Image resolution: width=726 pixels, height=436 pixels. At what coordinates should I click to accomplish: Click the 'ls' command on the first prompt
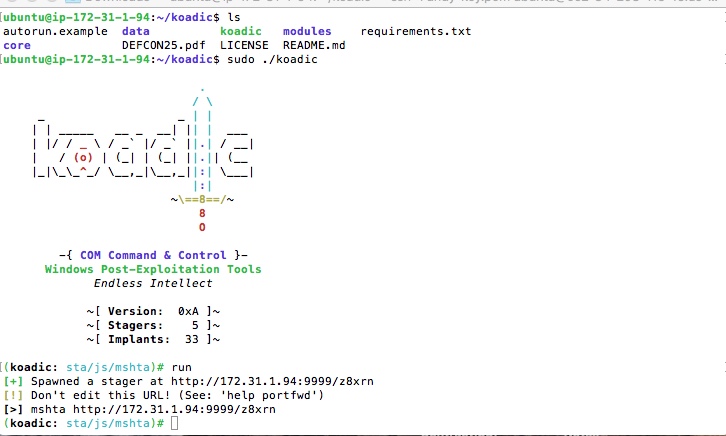point(234,18)
